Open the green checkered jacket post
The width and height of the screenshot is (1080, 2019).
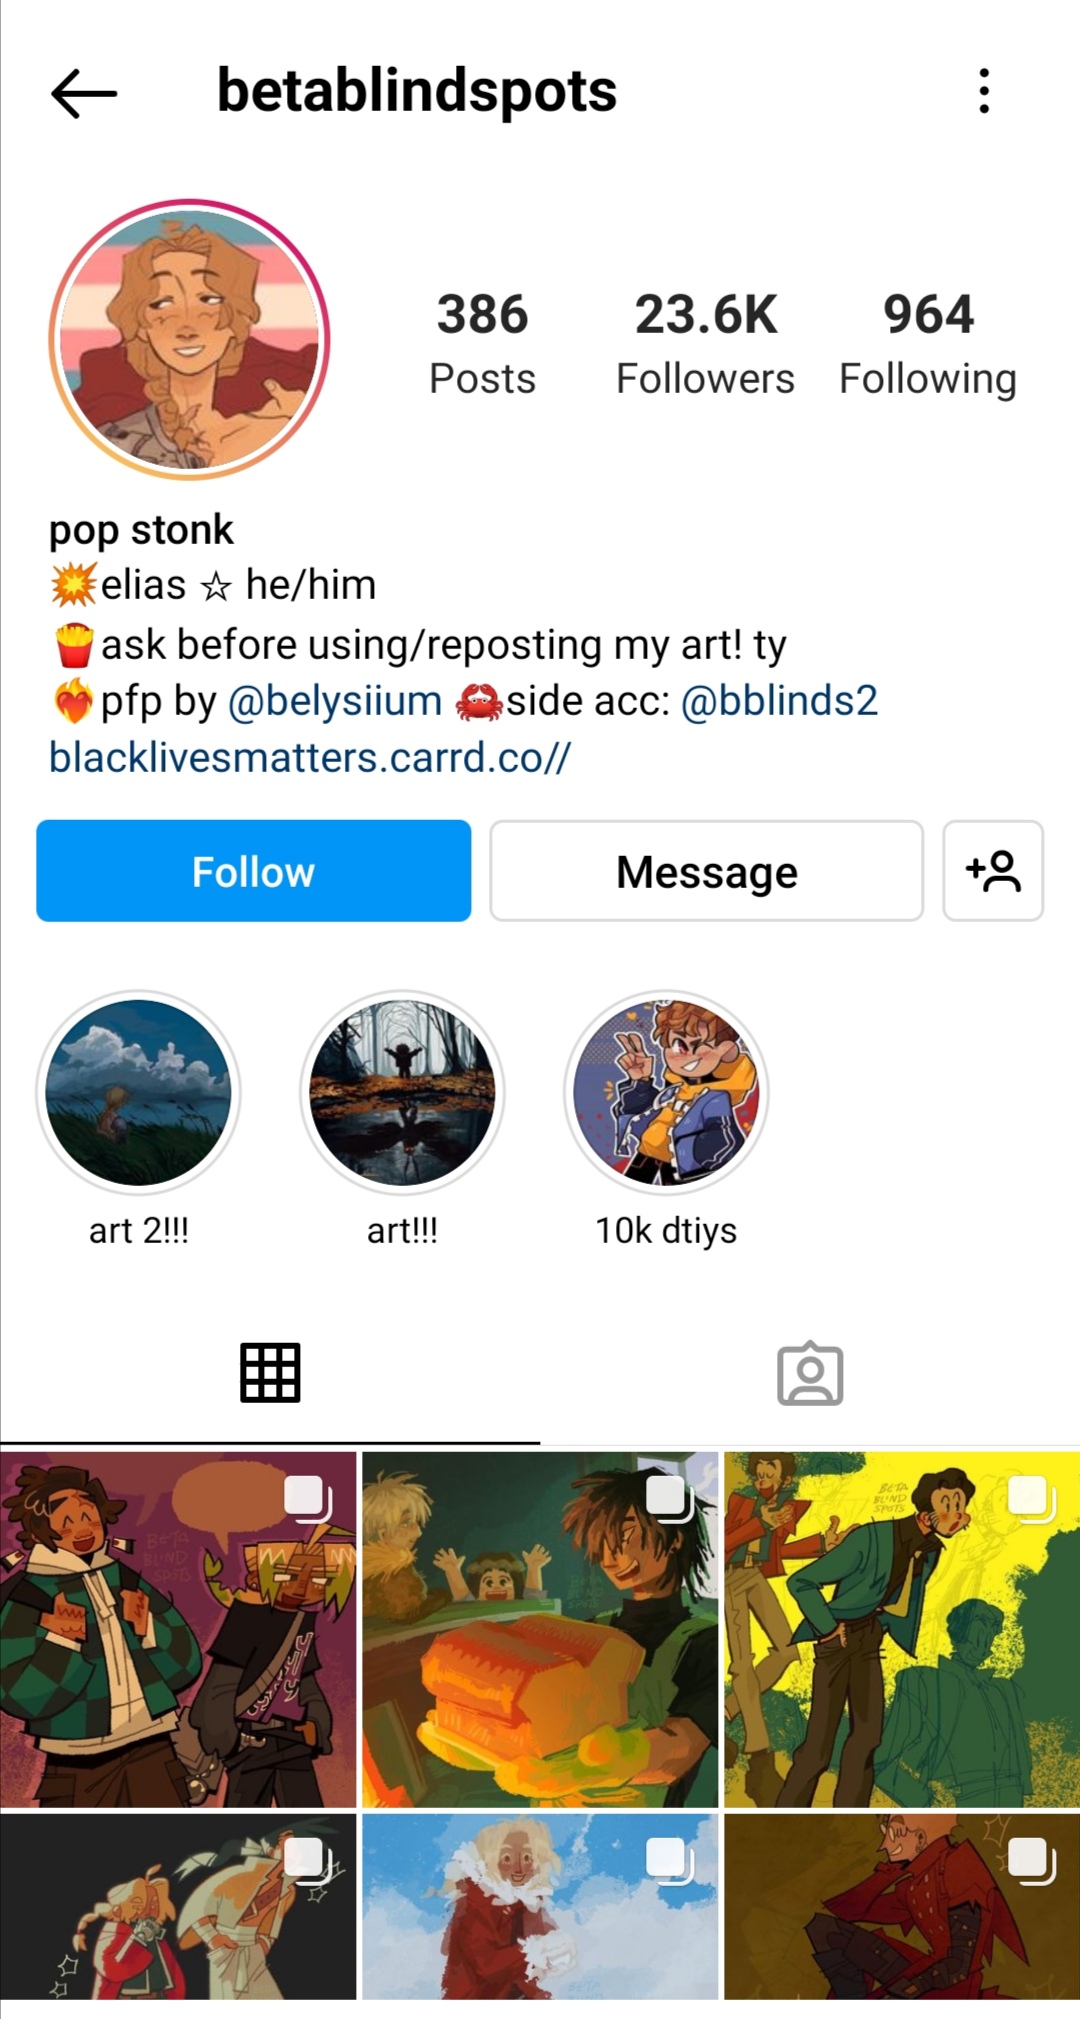[x=178, y=1630]
